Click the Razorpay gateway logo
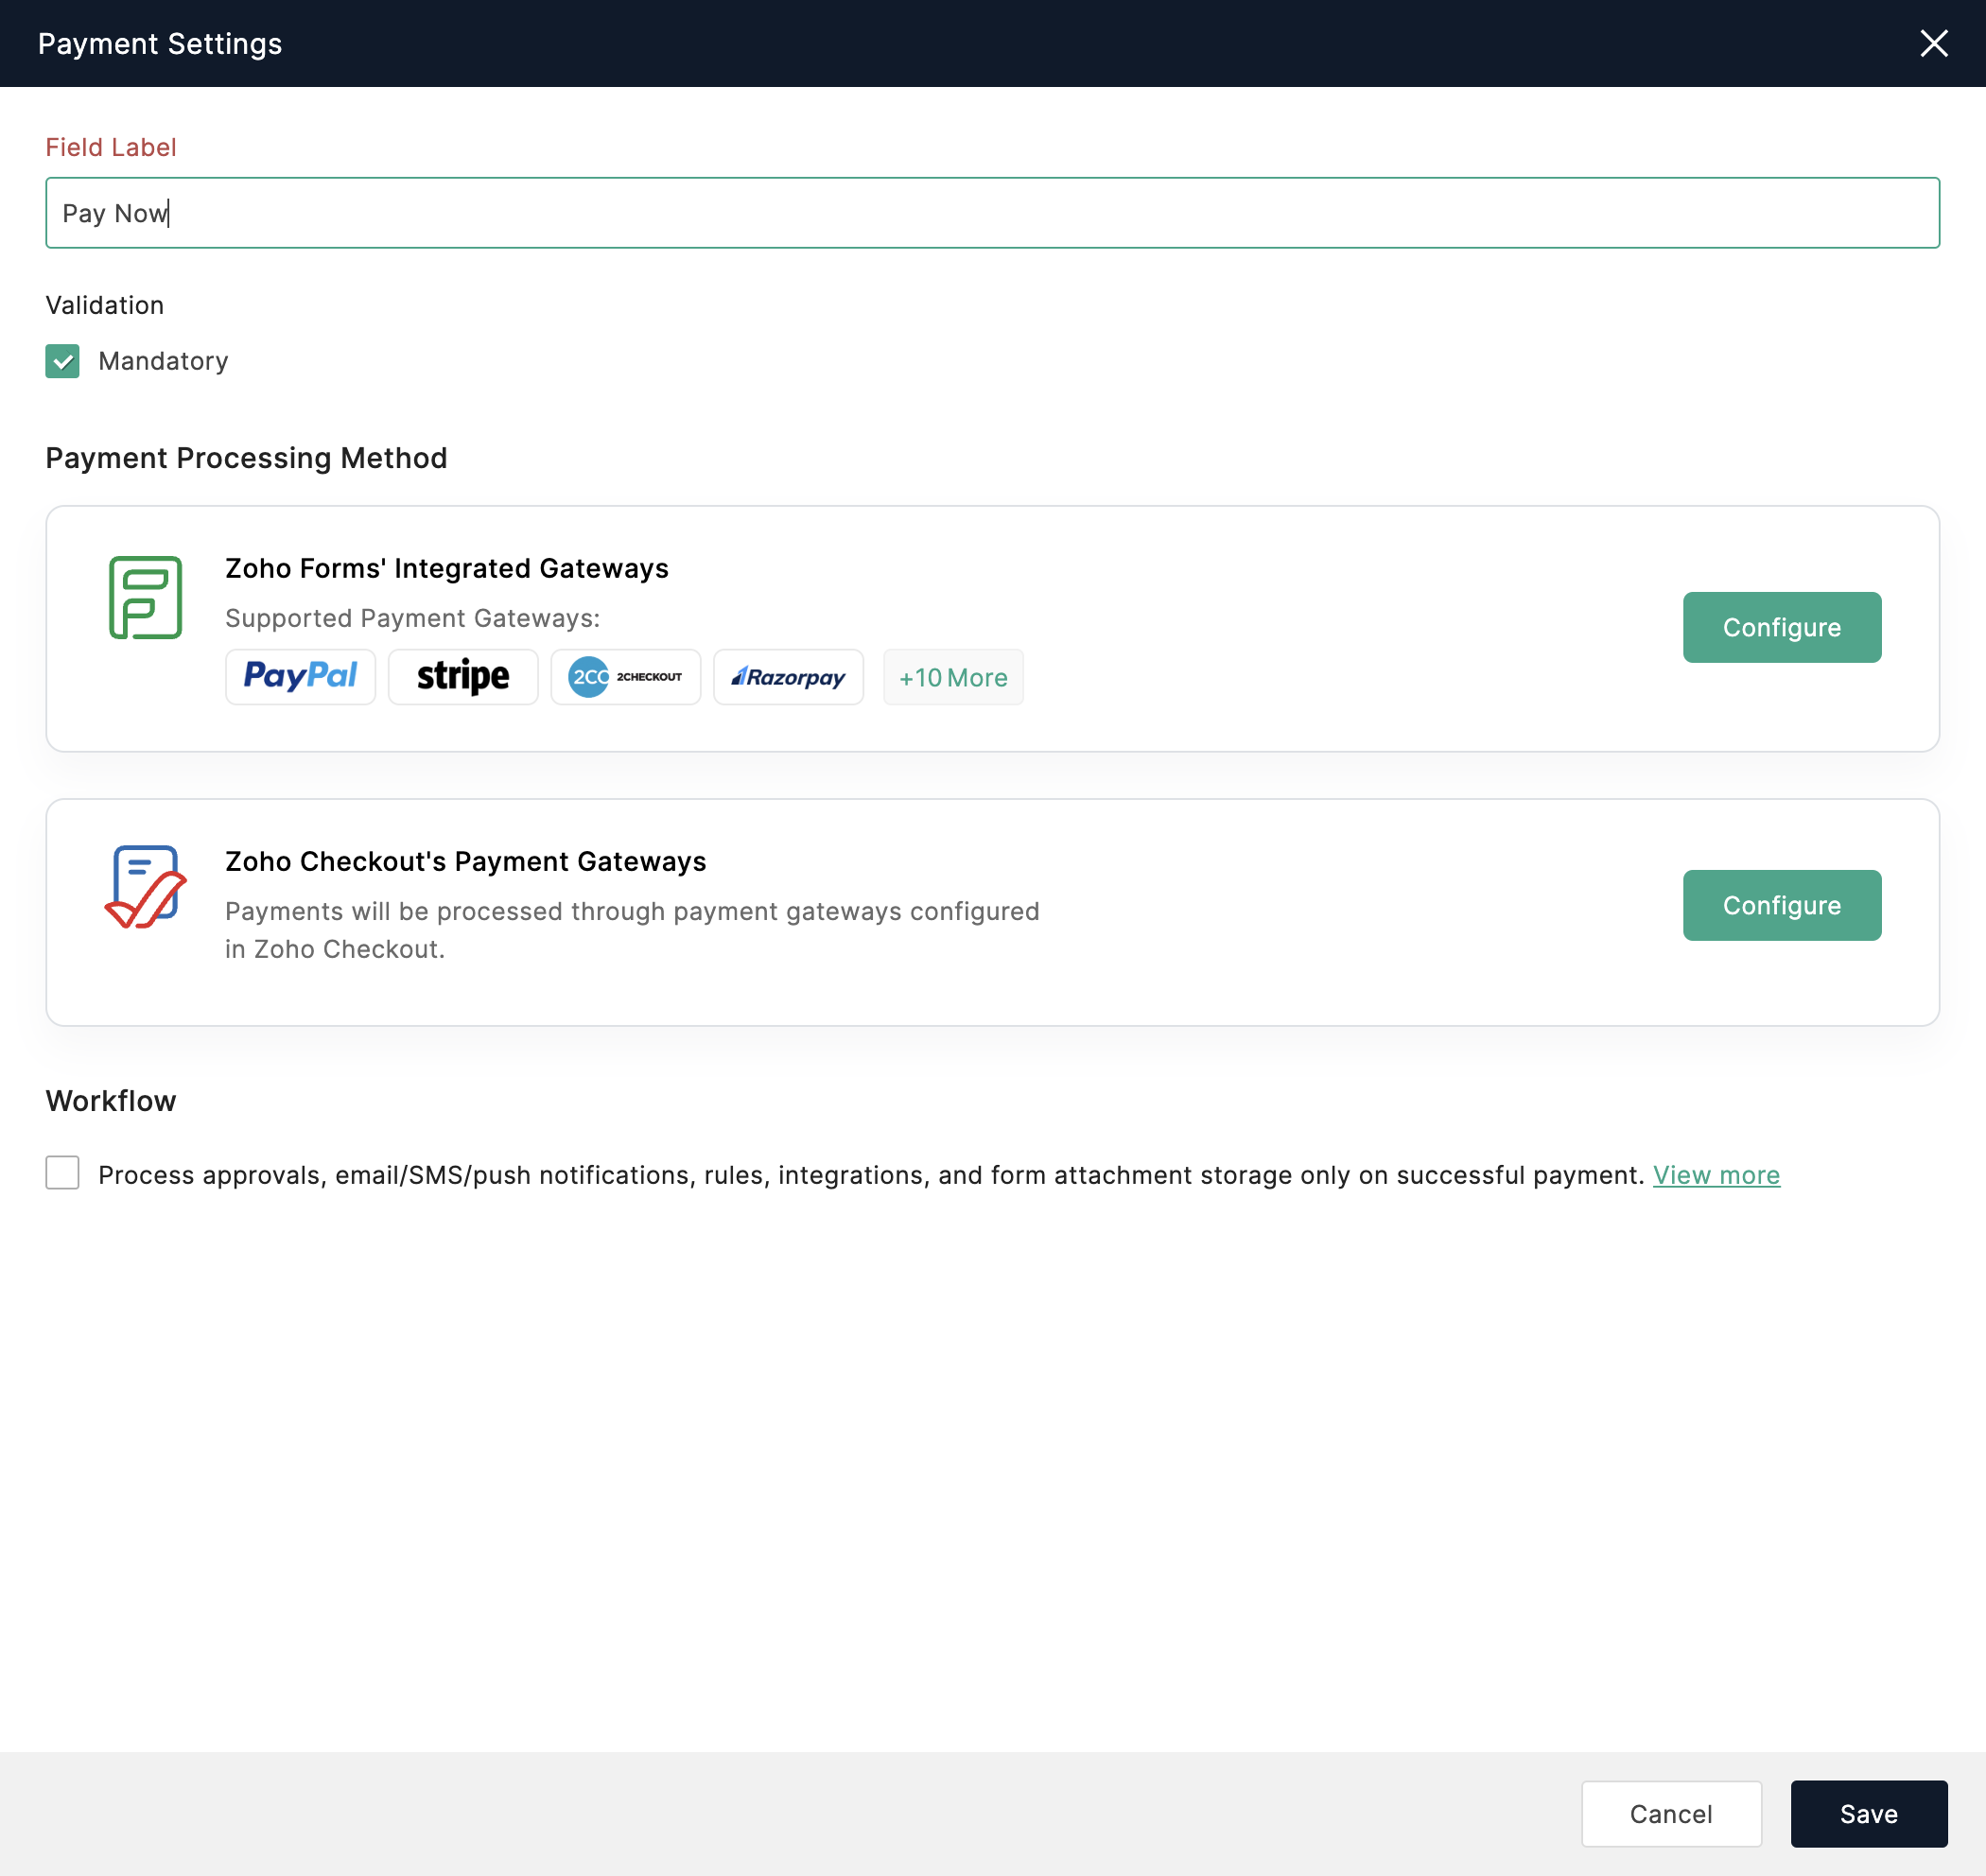1986x1876 pixels. tap(788, 677)
